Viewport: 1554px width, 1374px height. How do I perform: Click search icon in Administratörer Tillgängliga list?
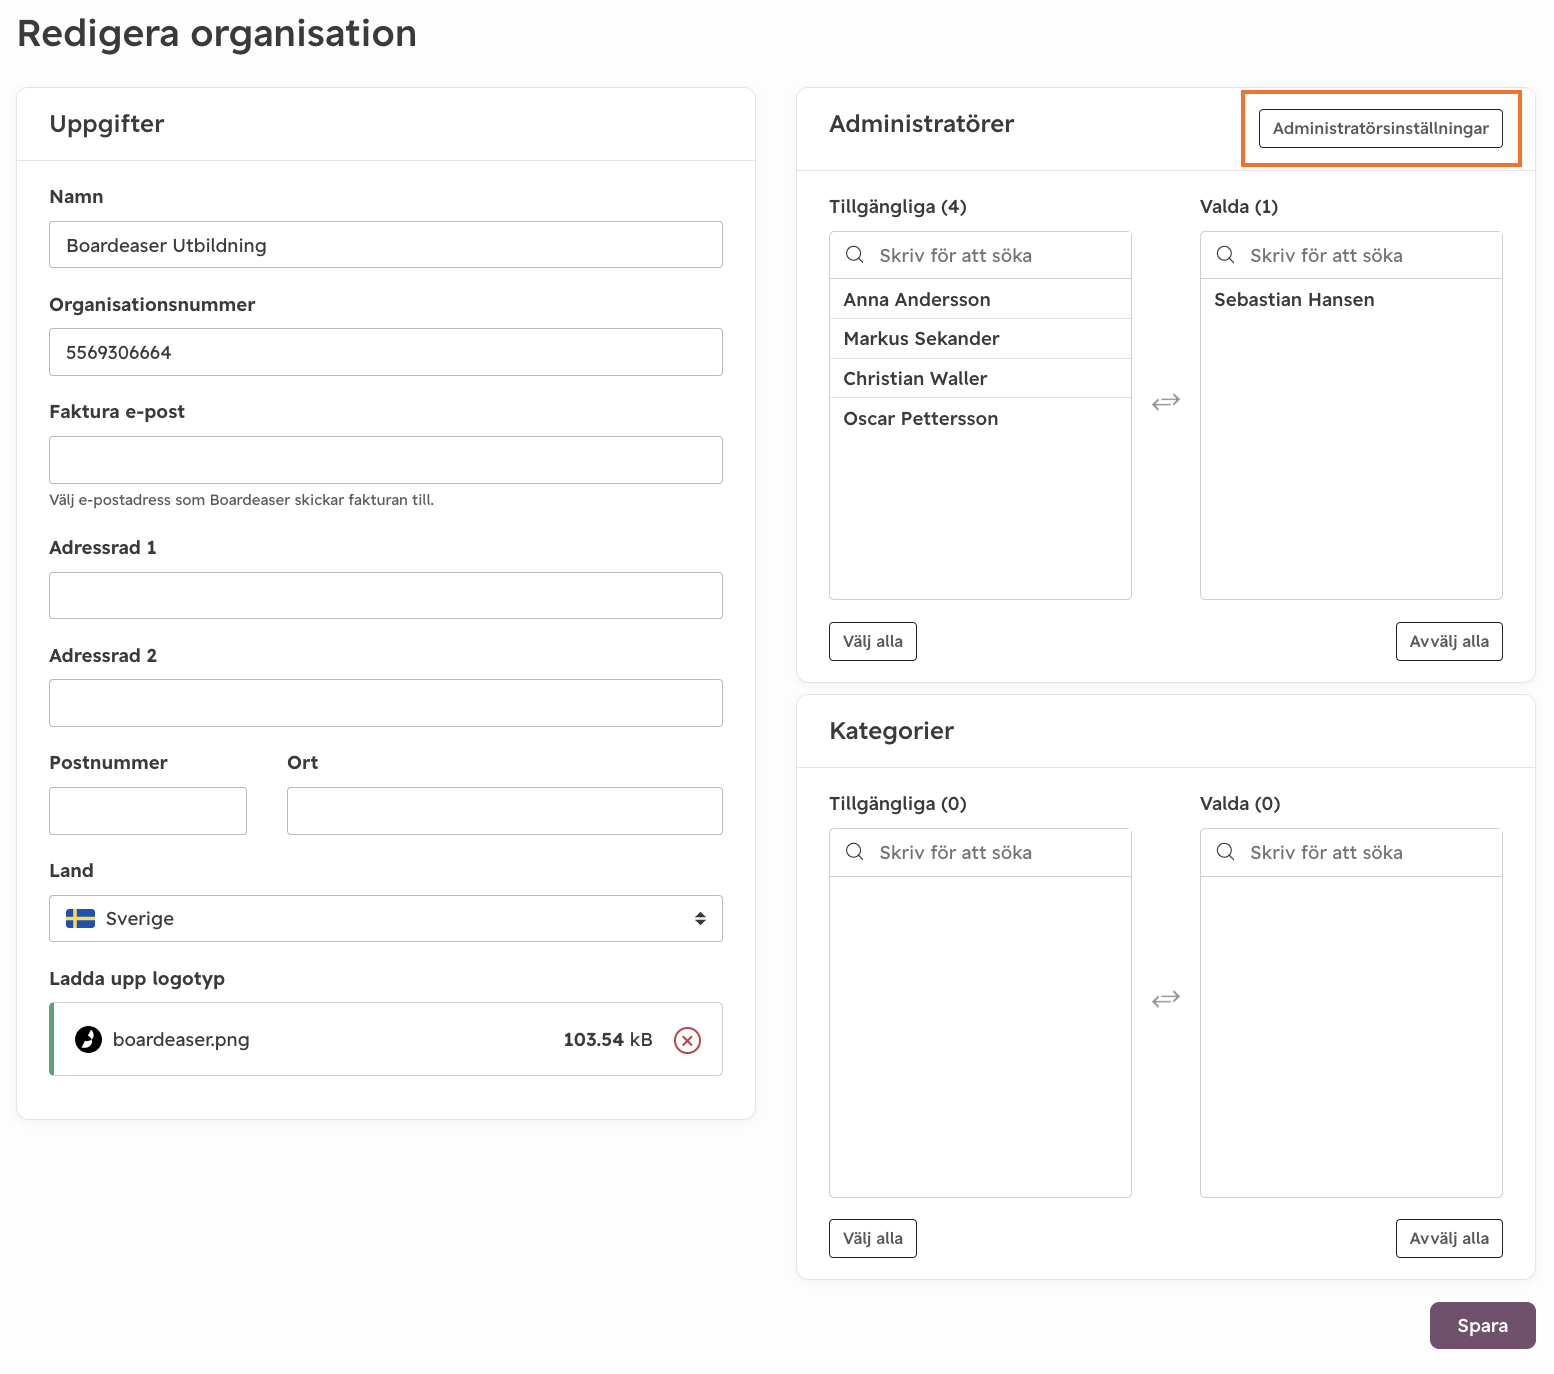point(855,255)
